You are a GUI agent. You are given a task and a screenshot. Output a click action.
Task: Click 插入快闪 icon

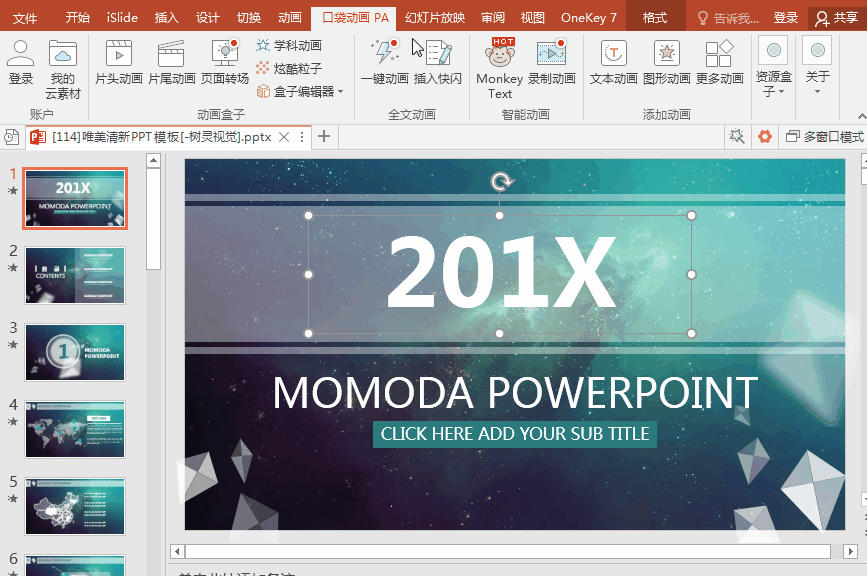tap(437, 62)
